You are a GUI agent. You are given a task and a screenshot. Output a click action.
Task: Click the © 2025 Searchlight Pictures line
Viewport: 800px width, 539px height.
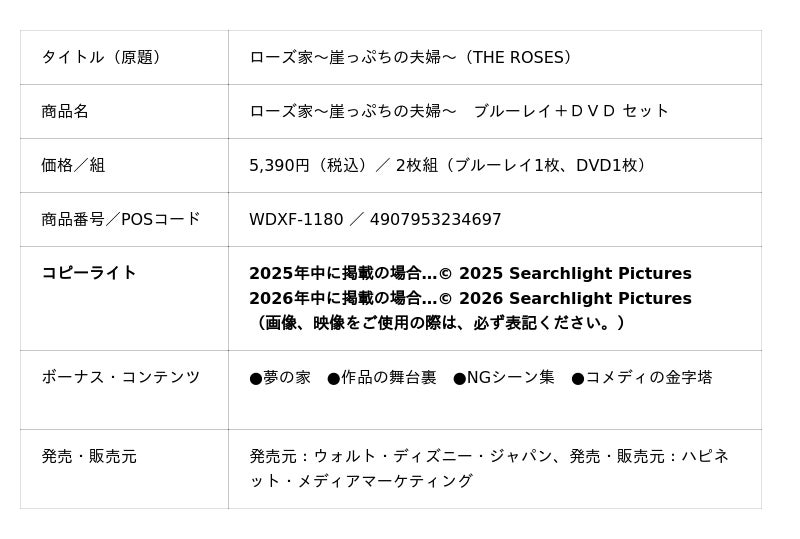470,274
